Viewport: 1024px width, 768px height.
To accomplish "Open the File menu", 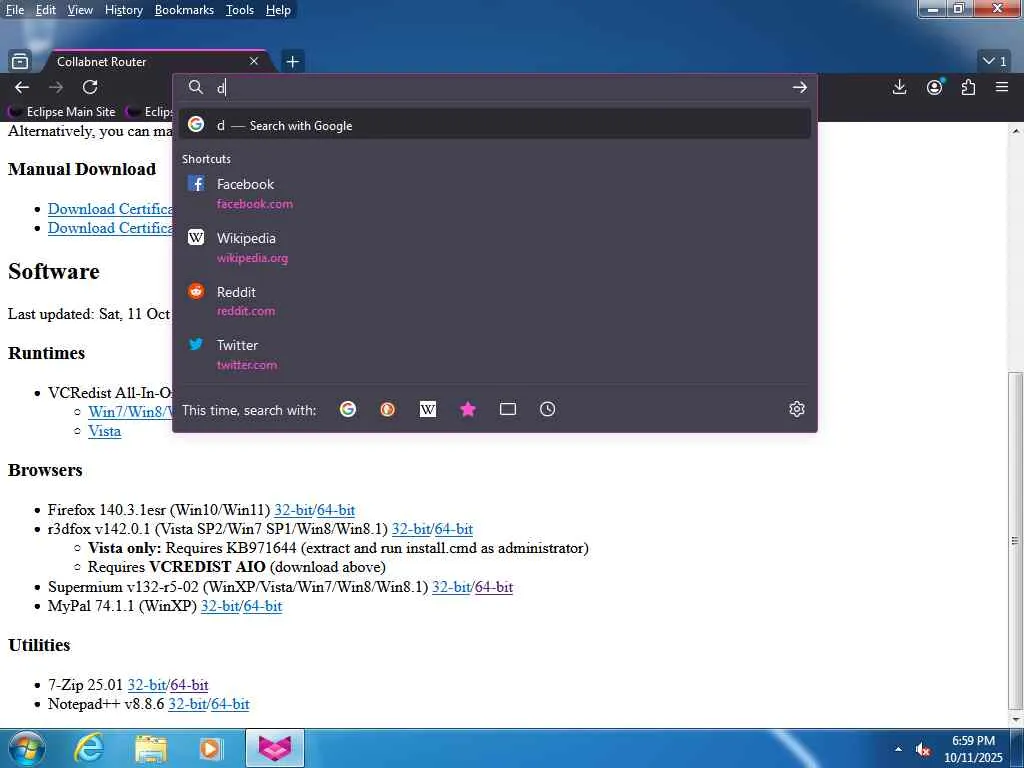I will 15,10.
